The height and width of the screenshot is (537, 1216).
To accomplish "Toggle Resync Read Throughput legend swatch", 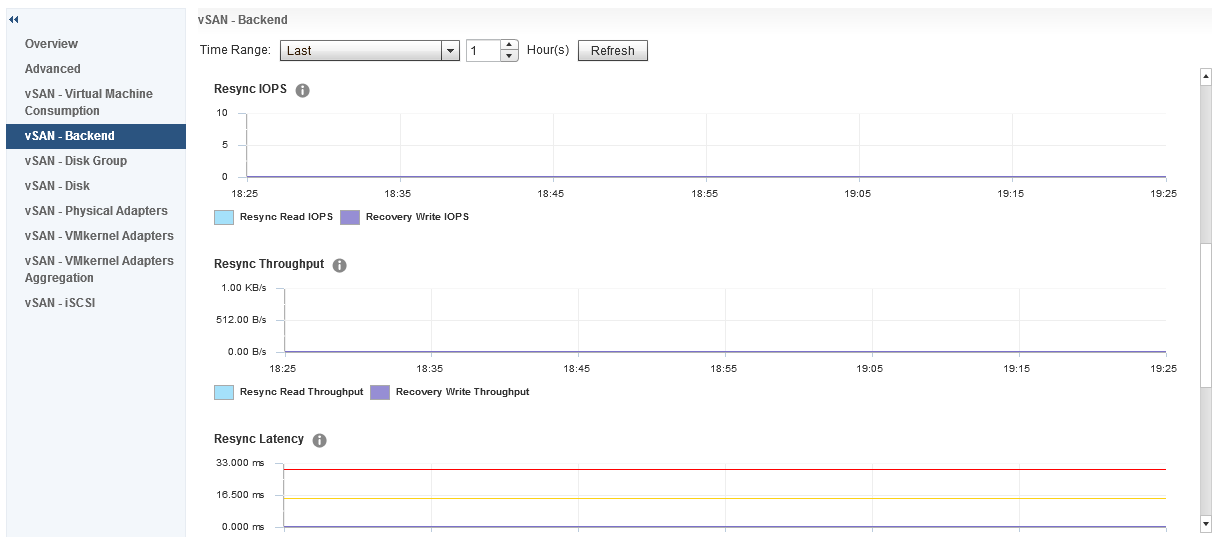I will [224, 392].
